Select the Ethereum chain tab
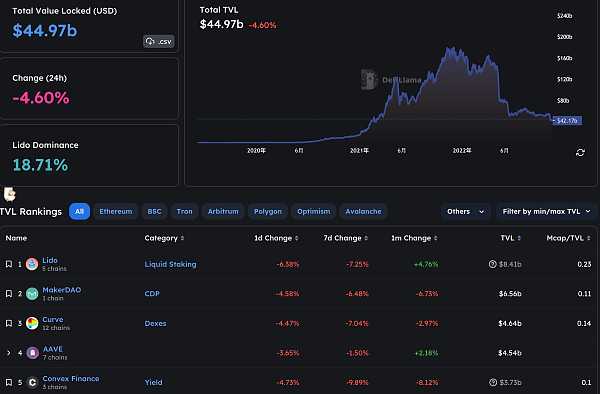The height and width of the screenshot is (394, 600). (116, 212)
